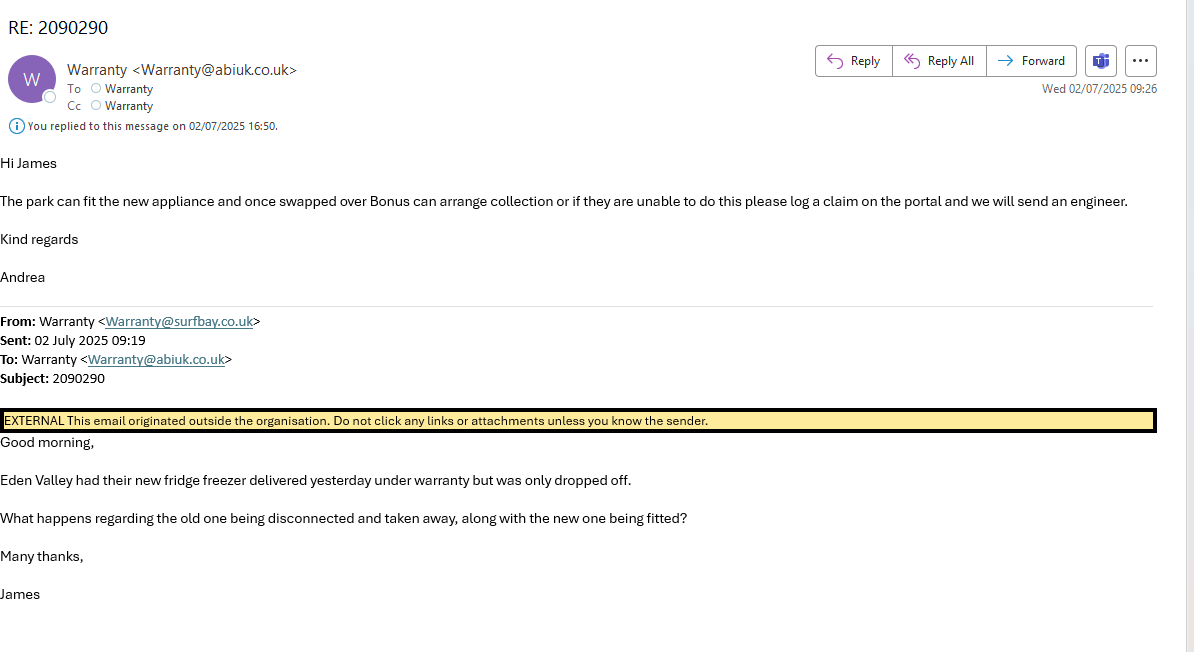This screenshot has width=1194, height=652.
Task: Click the Reply arrow button
Action: click(853, 61)
